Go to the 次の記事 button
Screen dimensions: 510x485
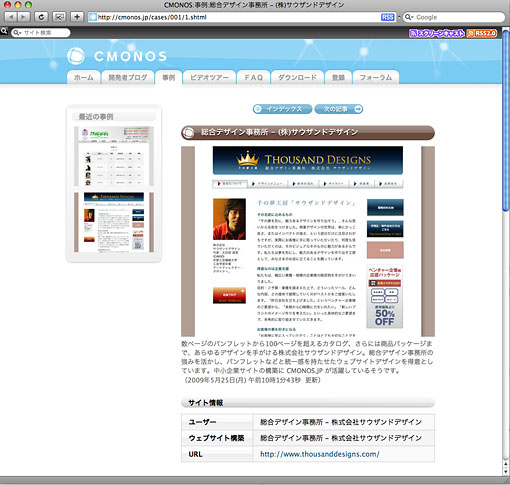coord(339,109)
